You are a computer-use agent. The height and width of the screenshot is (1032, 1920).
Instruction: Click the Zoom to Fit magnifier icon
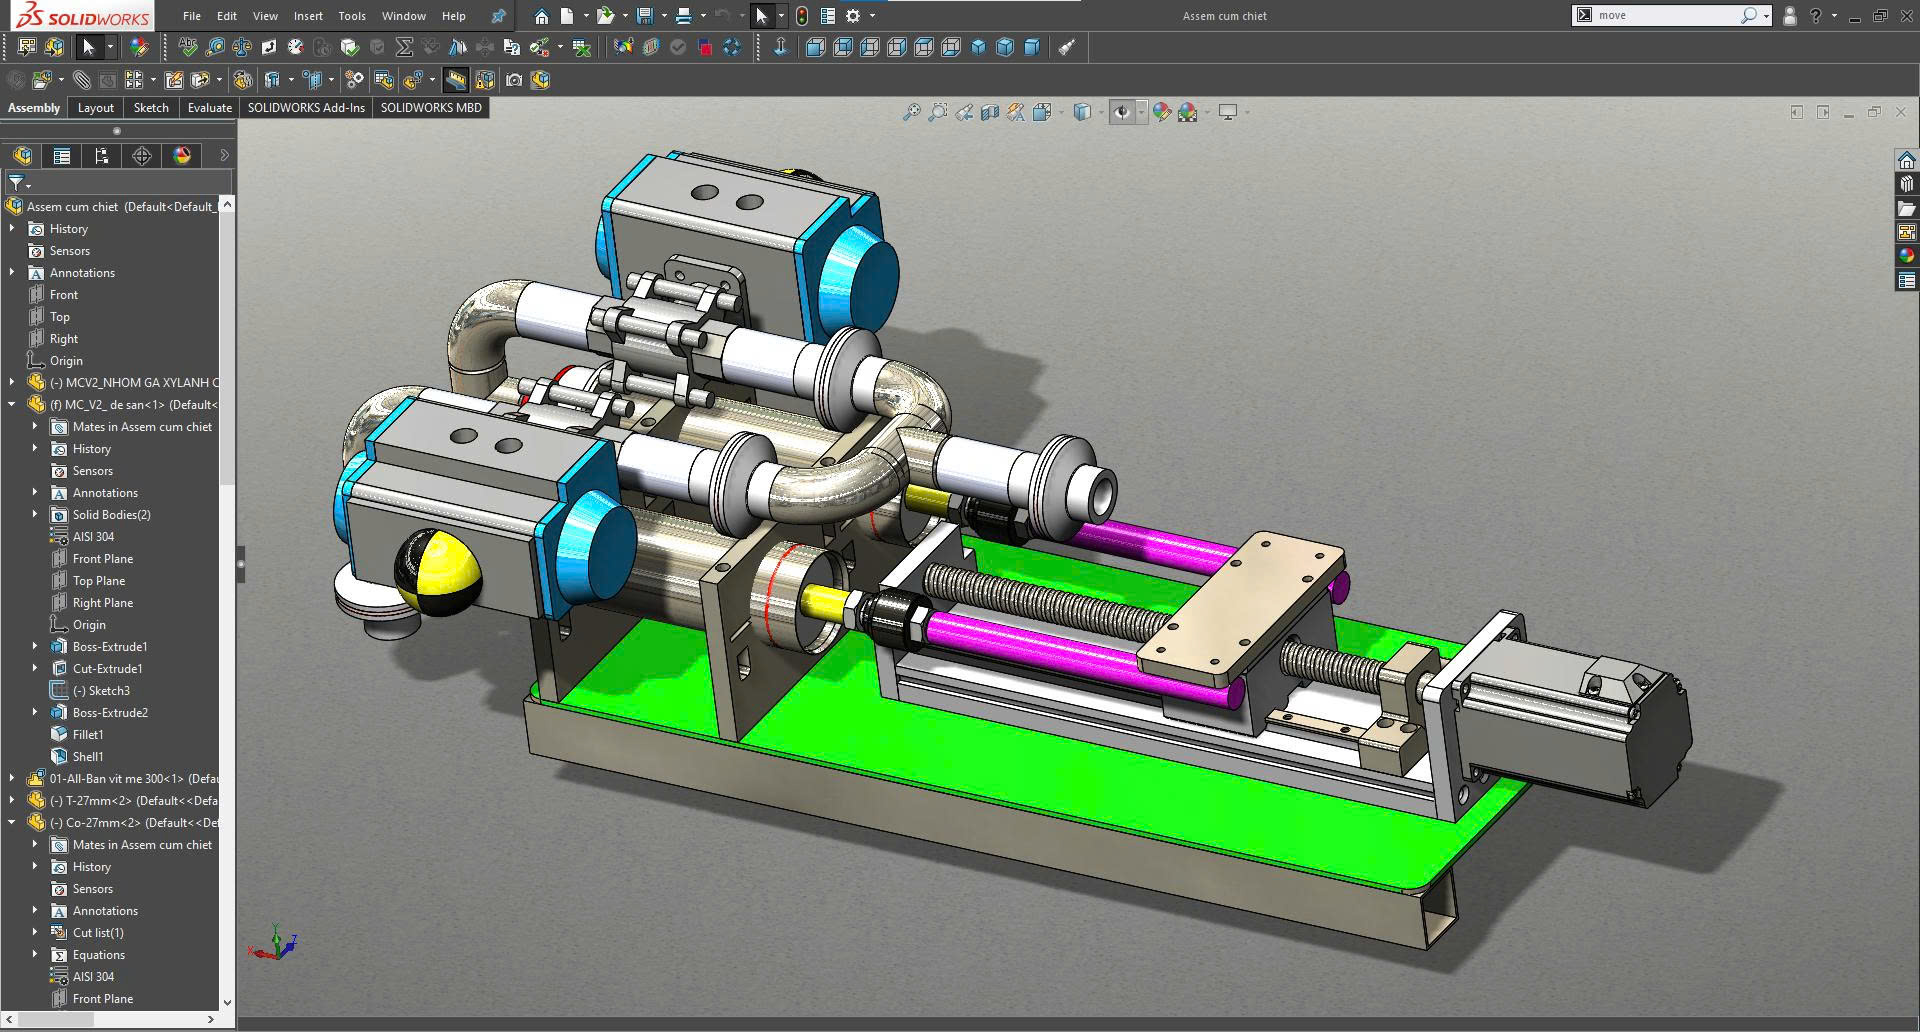(911, 113)
